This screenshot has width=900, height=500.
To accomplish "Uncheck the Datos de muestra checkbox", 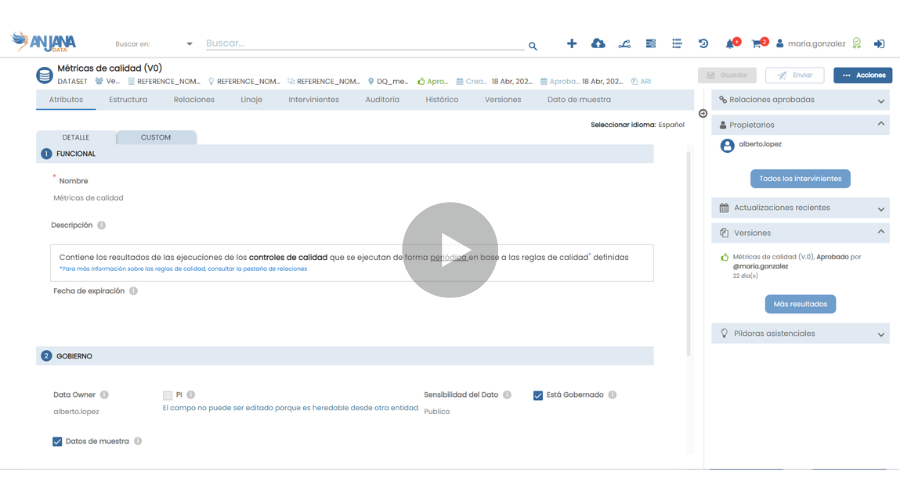I will coord(57,441).
